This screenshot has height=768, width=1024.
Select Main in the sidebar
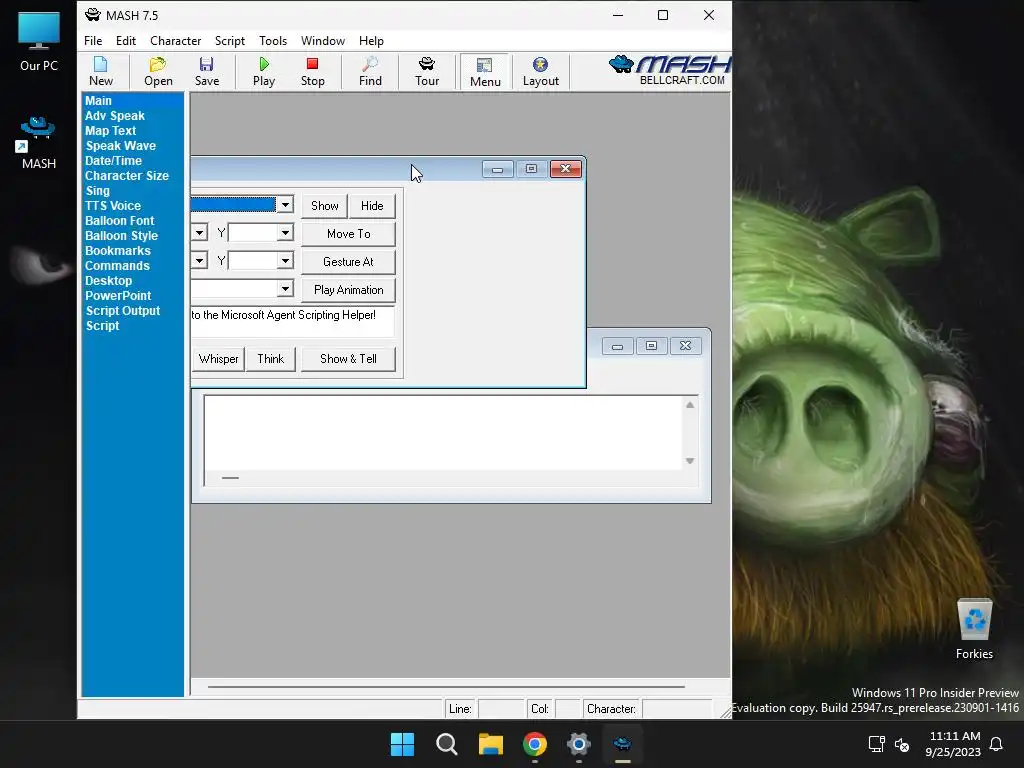point(98,101)
